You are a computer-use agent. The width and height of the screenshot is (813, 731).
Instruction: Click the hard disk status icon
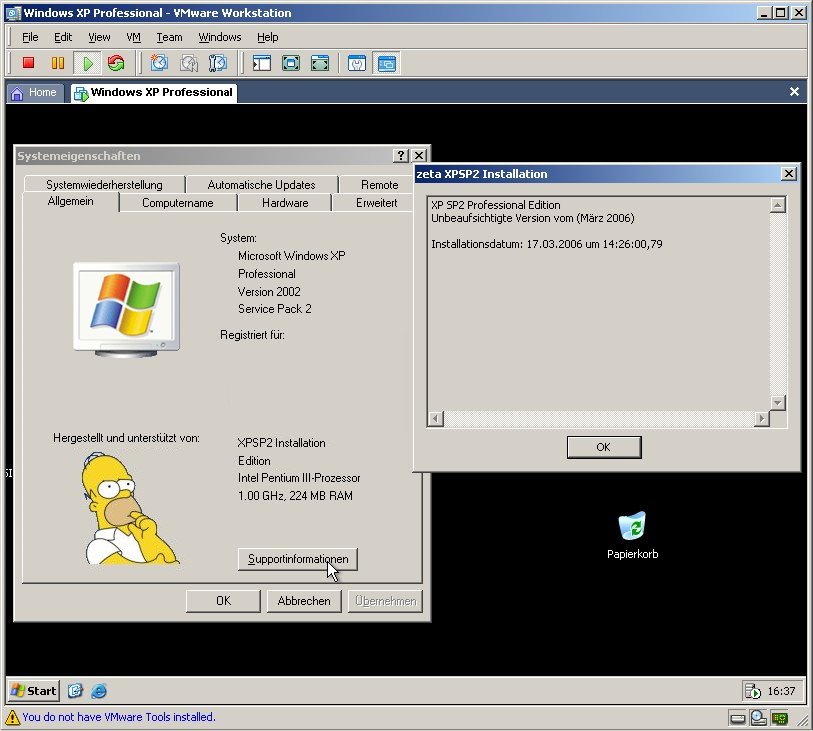click(737, 719)
